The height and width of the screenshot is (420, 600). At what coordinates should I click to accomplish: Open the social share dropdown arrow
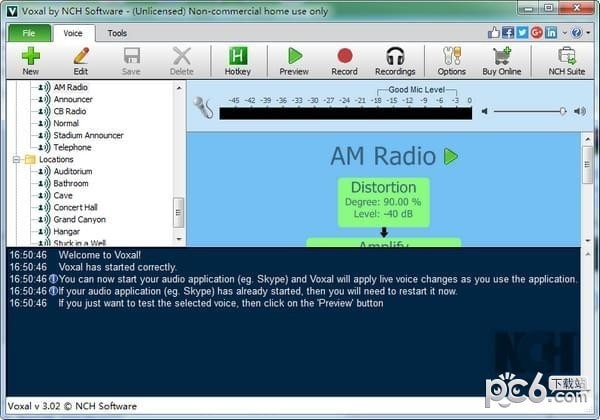click(x=564, y=33)
